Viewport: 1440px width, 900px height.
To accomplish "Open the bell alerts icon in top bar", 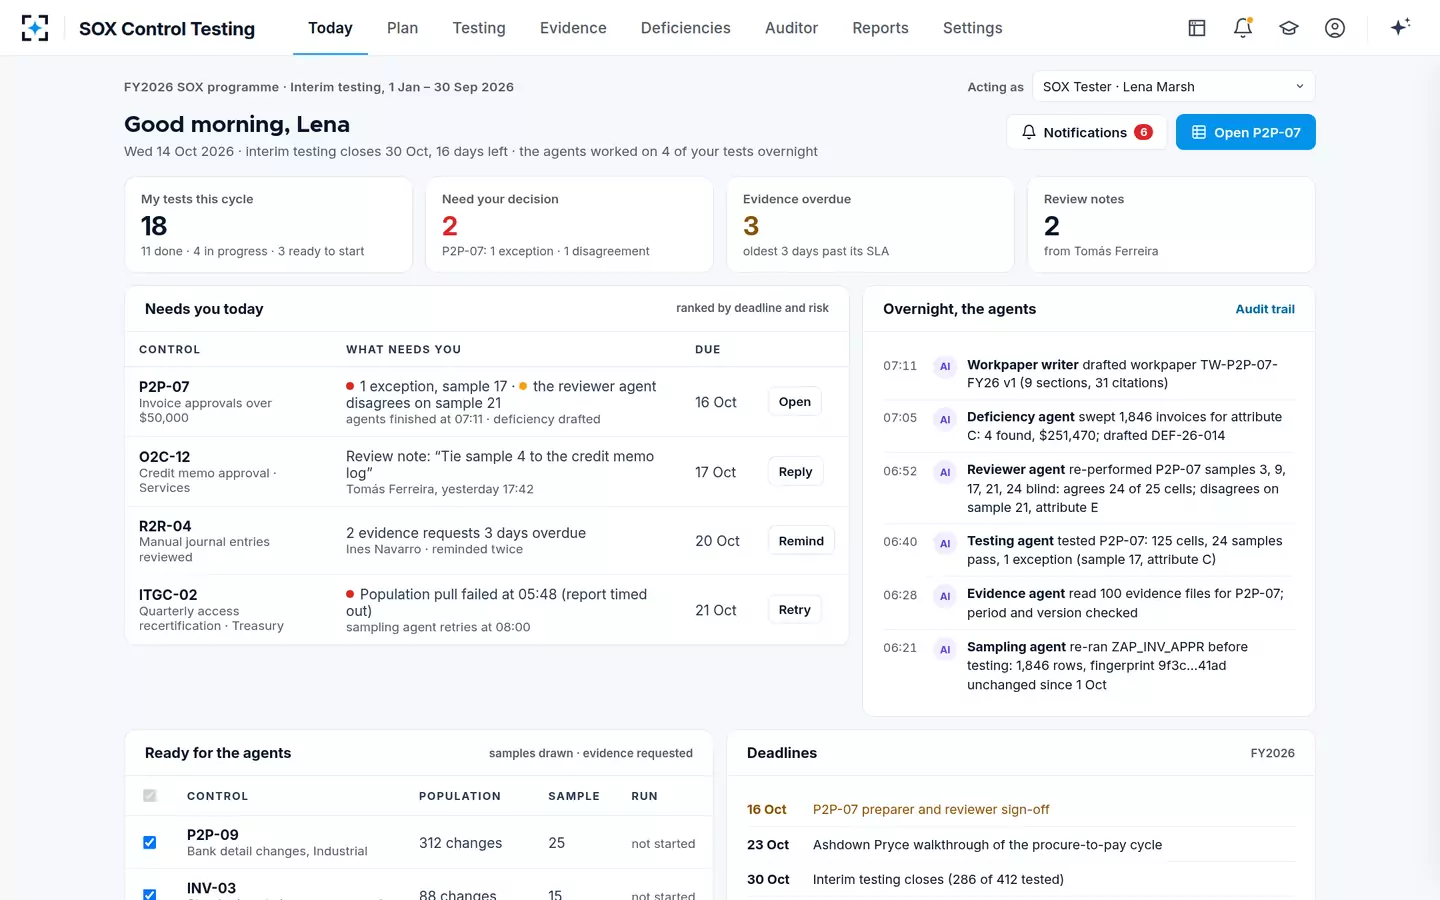I will point(1243,28).
